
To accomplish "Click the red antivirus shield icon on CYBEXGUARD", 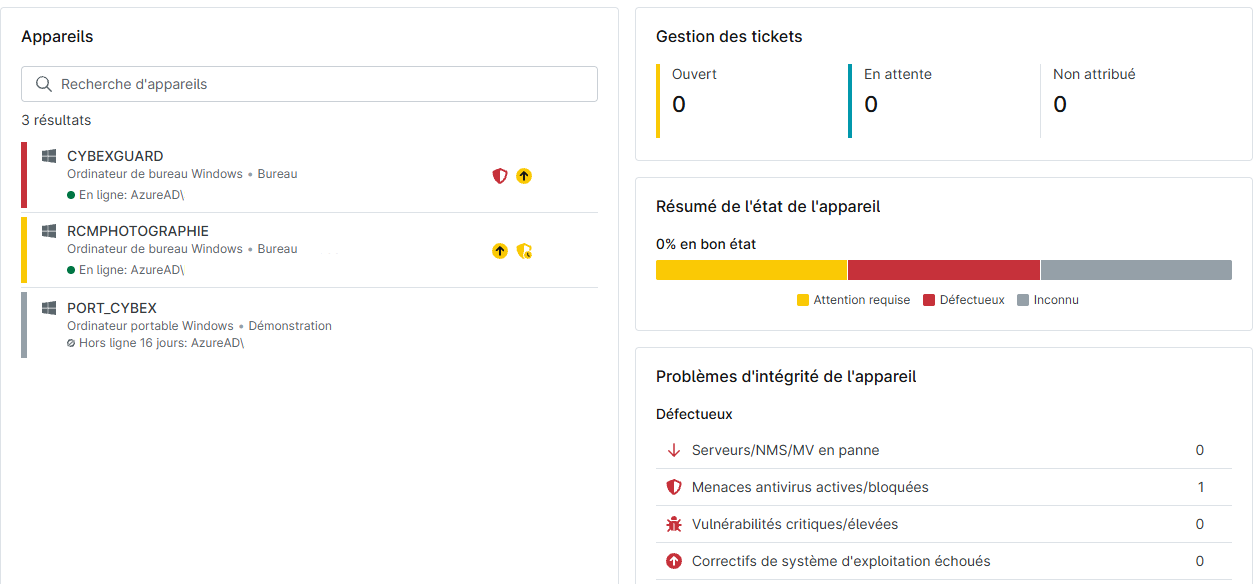I will pos(500,176).
